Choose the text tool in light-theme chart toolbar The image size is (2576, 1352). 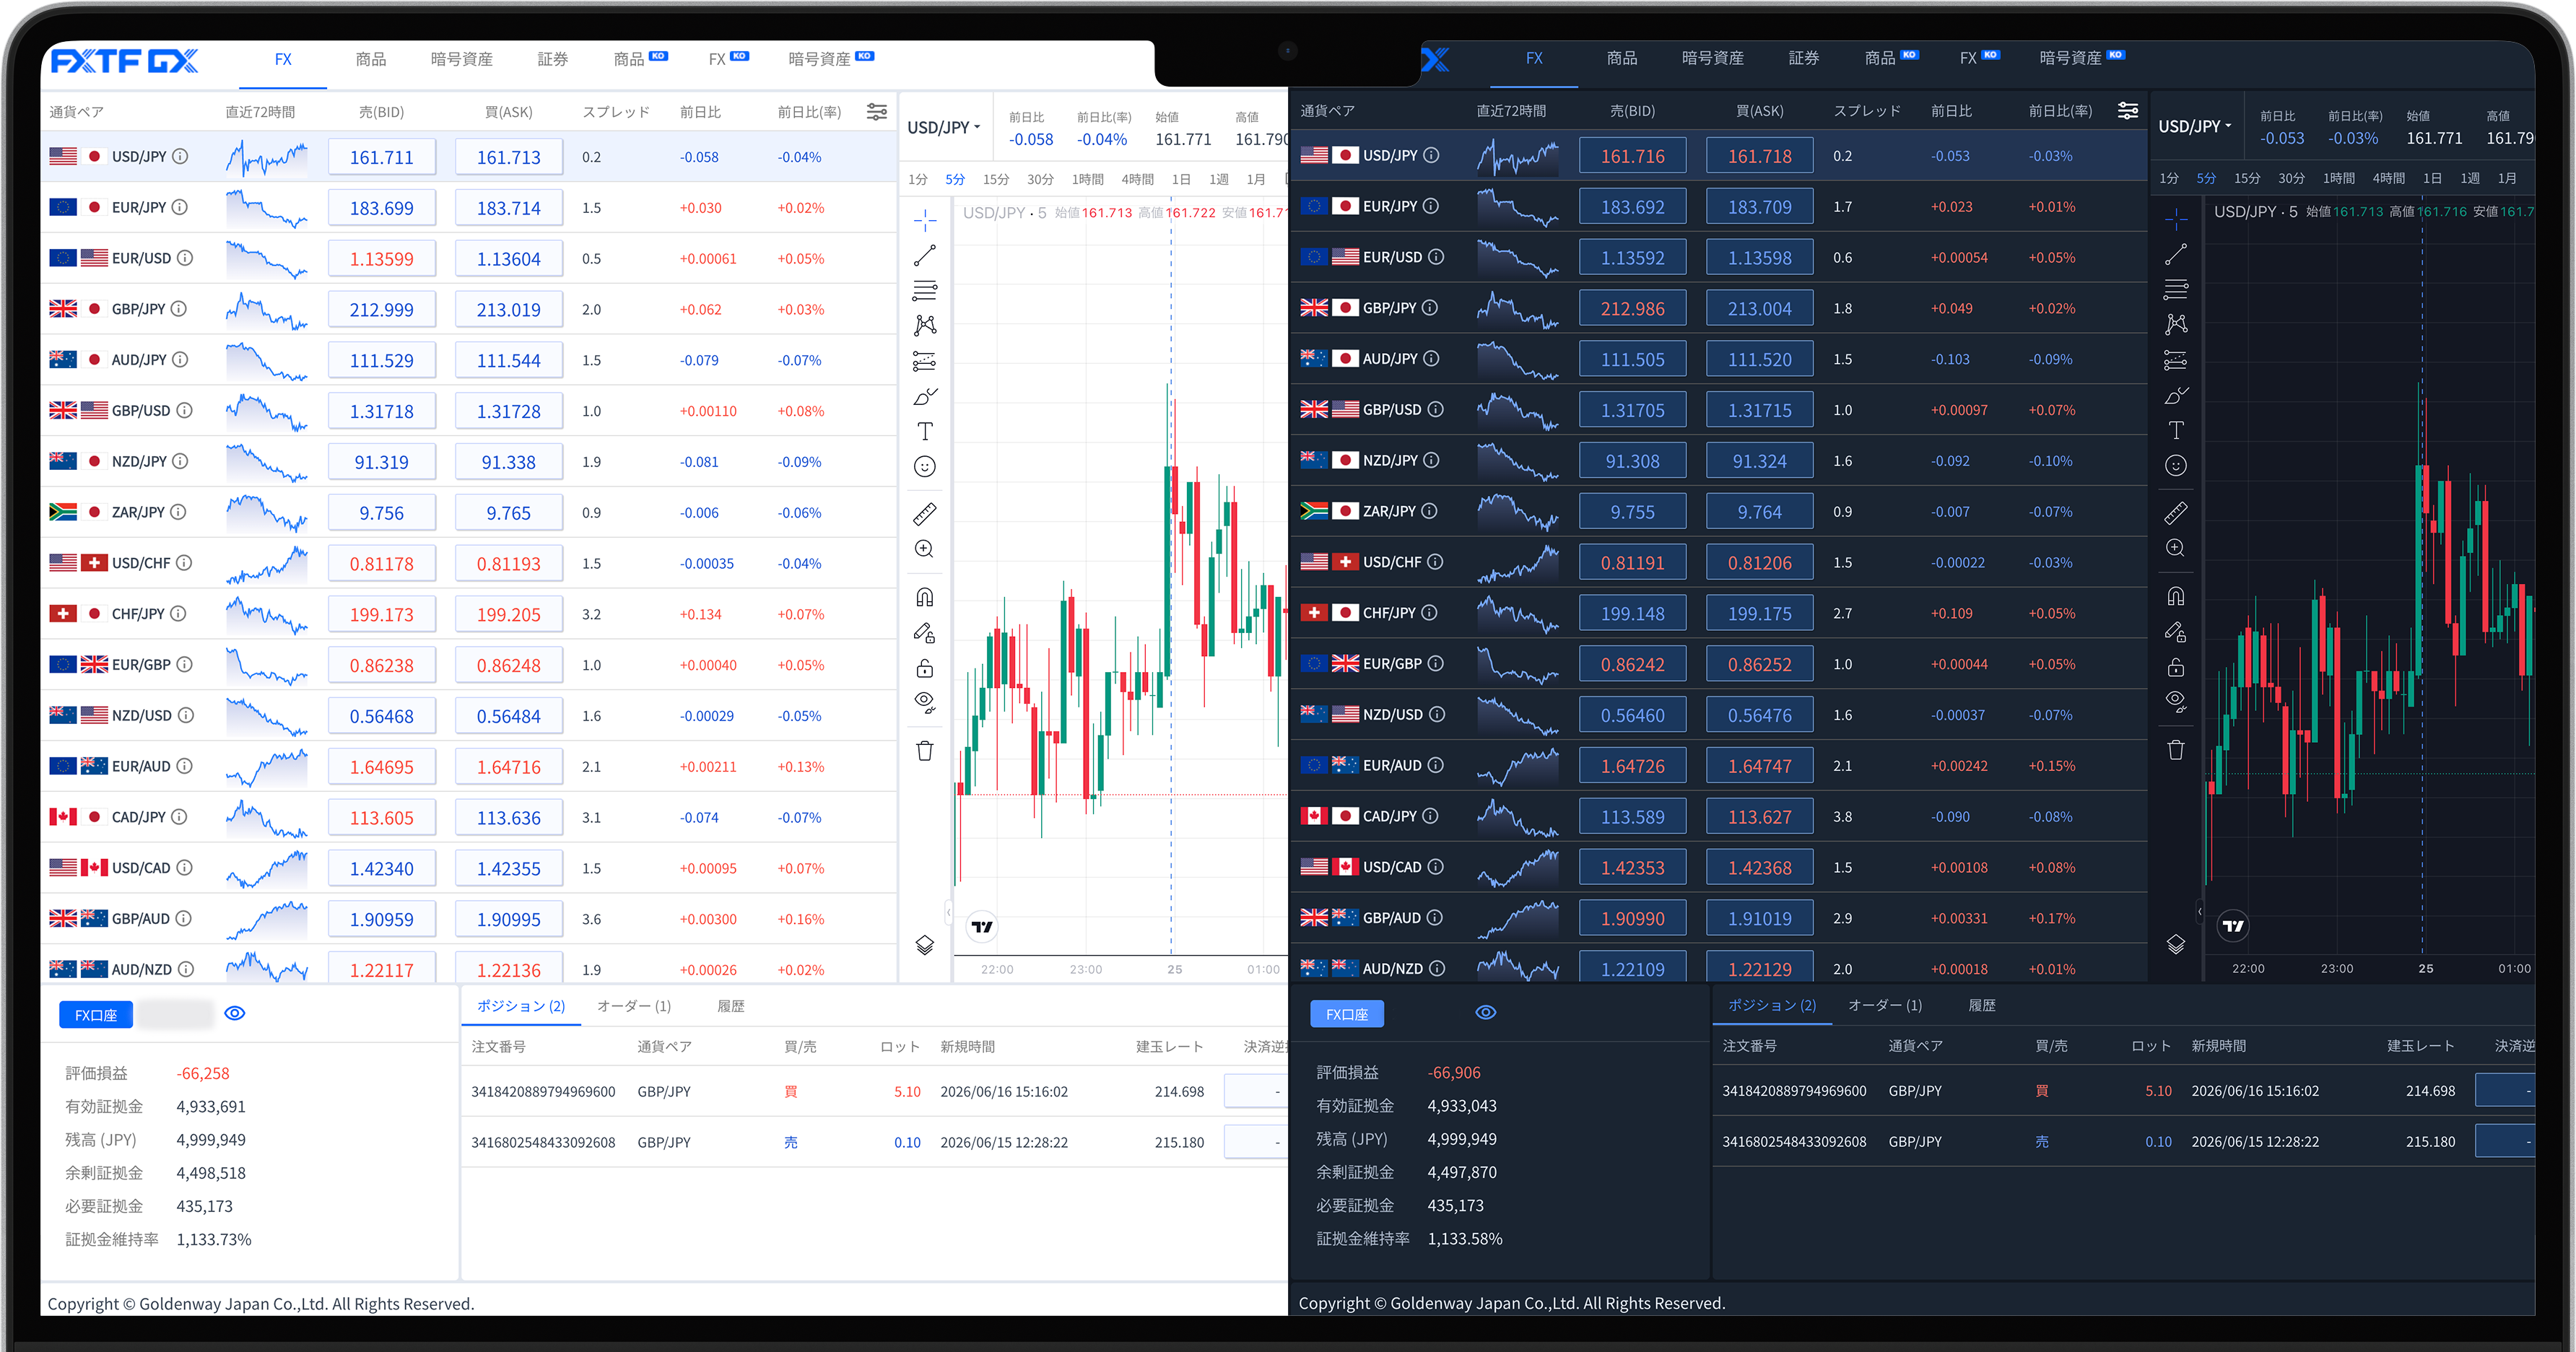[x=925, y=431]
